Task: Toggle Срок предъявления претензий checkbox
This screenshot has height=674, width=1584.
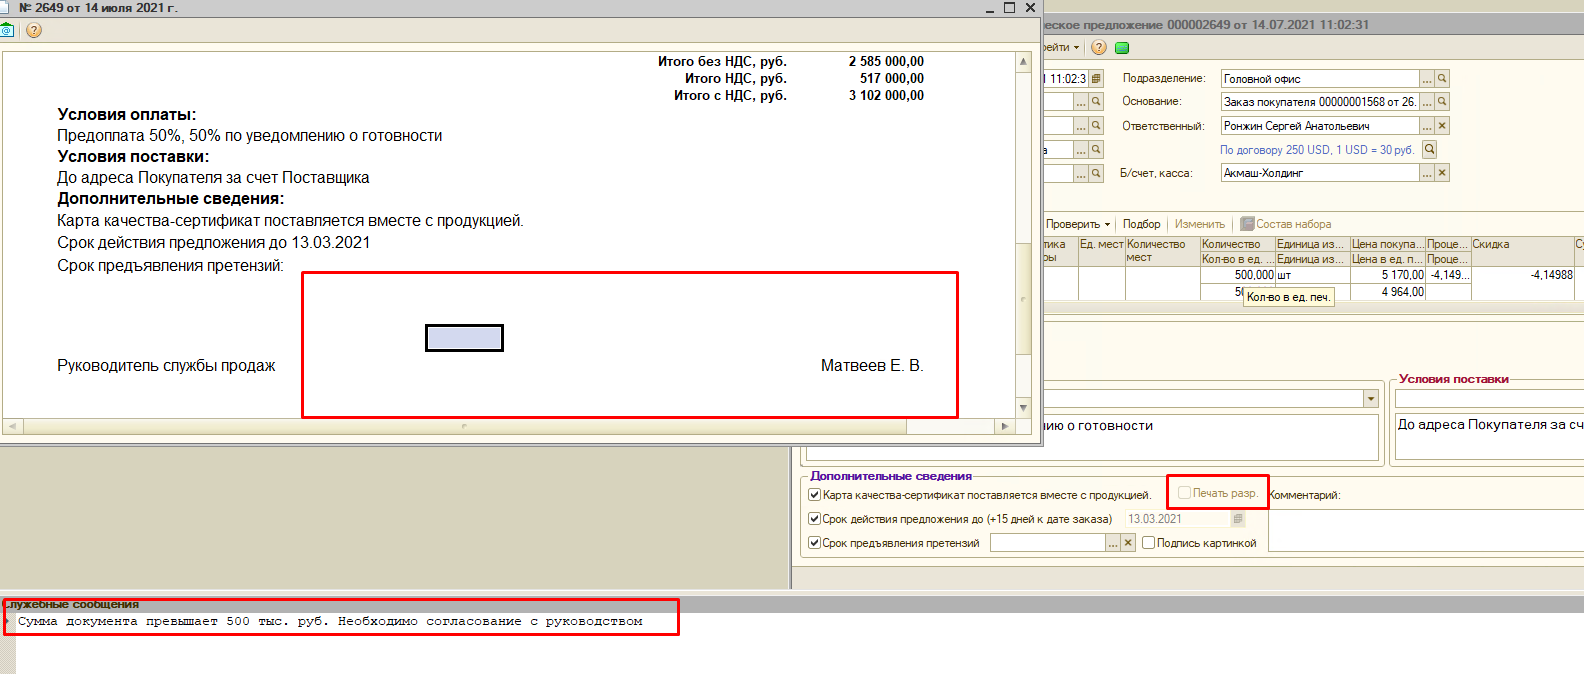Action: tap(814, 542)
